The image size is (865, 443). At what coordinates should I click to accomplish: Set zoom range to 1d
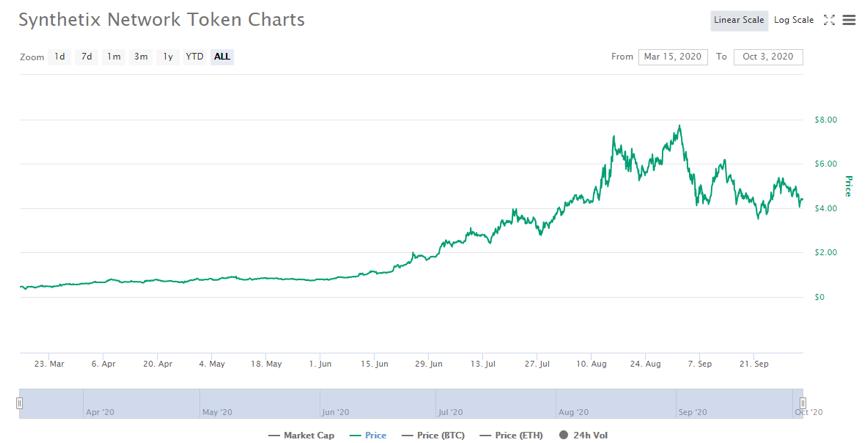tap(60, 57)
